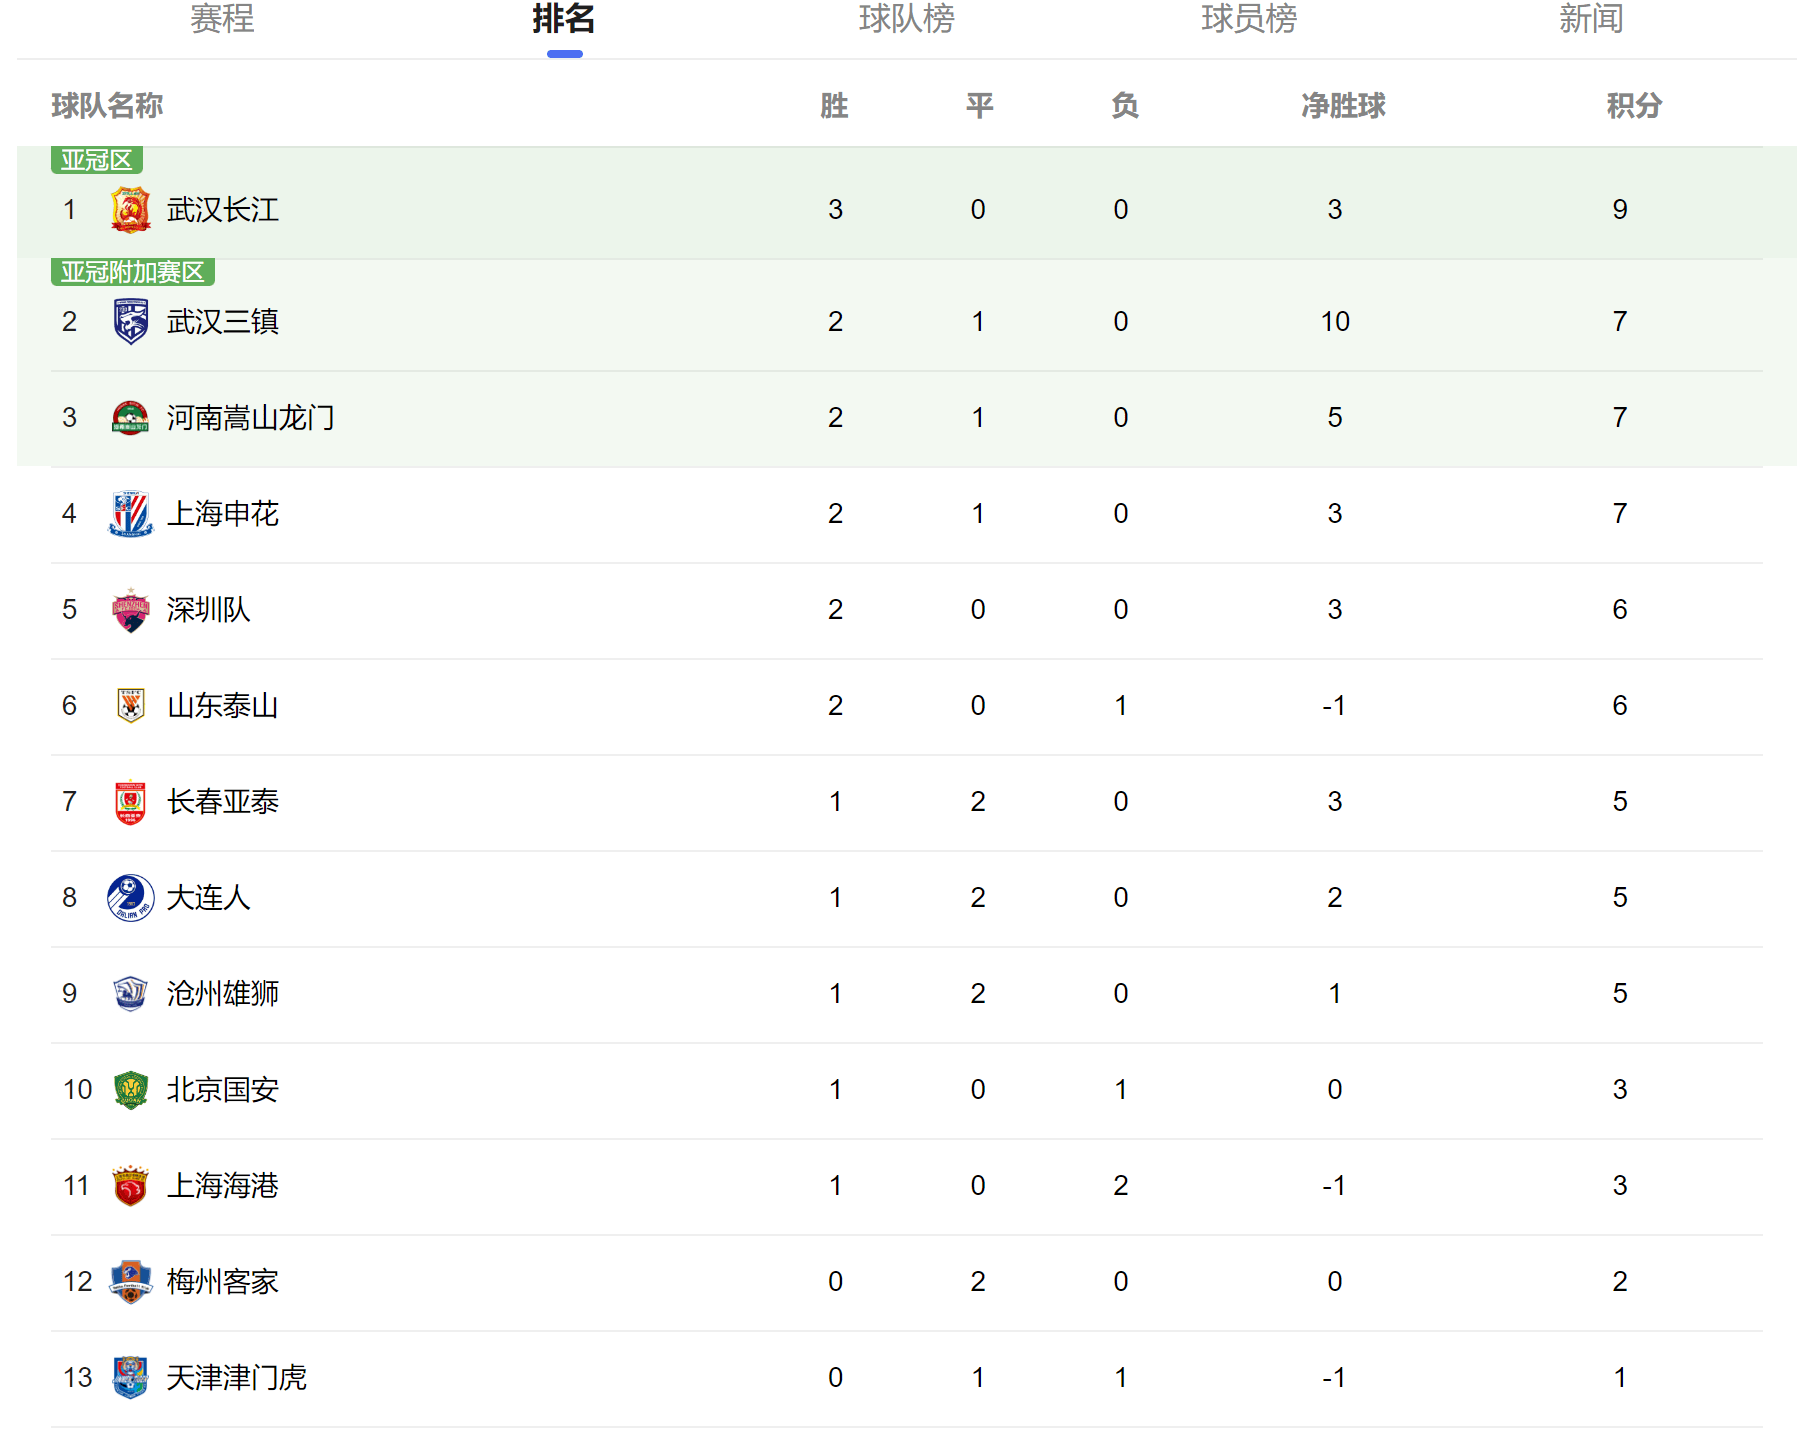The height and width of the screenshot is (1445, 1816).
Task: Click the 净胜球 column header
Action: pos(1342,105)
